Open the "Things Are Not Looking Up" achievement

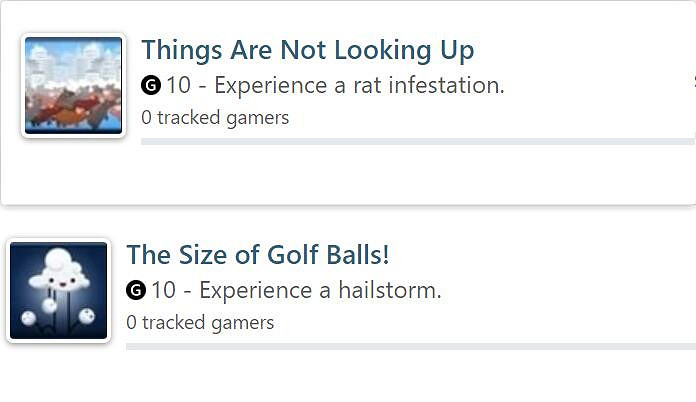point(307,50)
